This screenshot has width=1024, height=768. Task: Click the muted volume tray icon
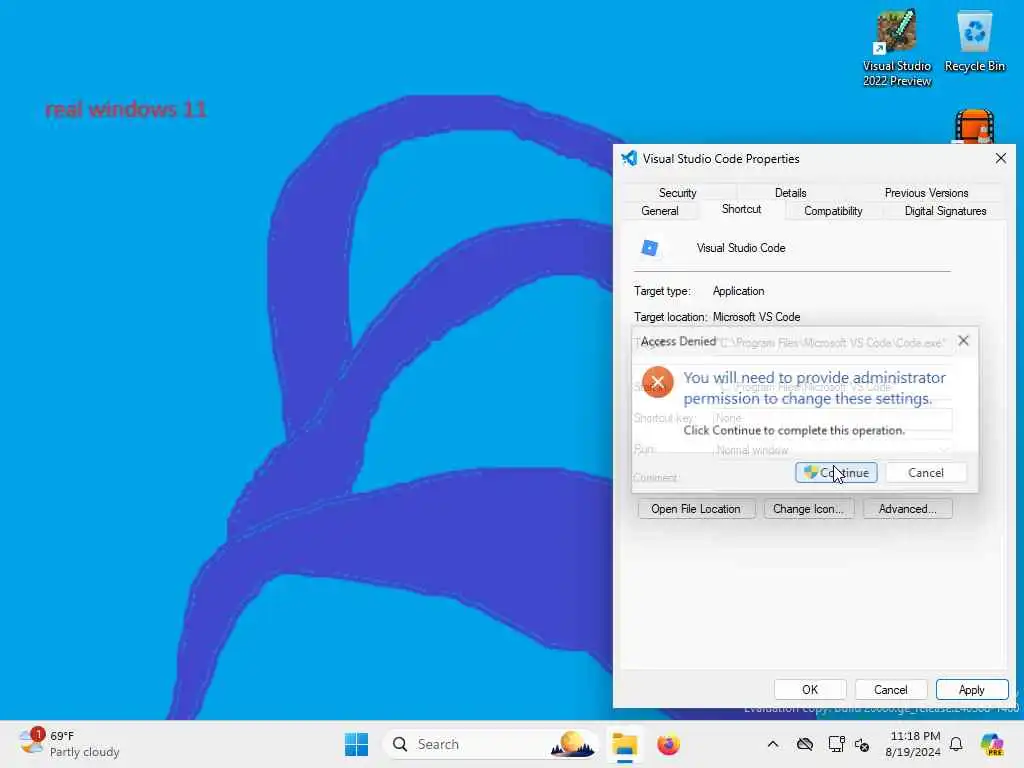pyautogui.click(x=862, y=745)
